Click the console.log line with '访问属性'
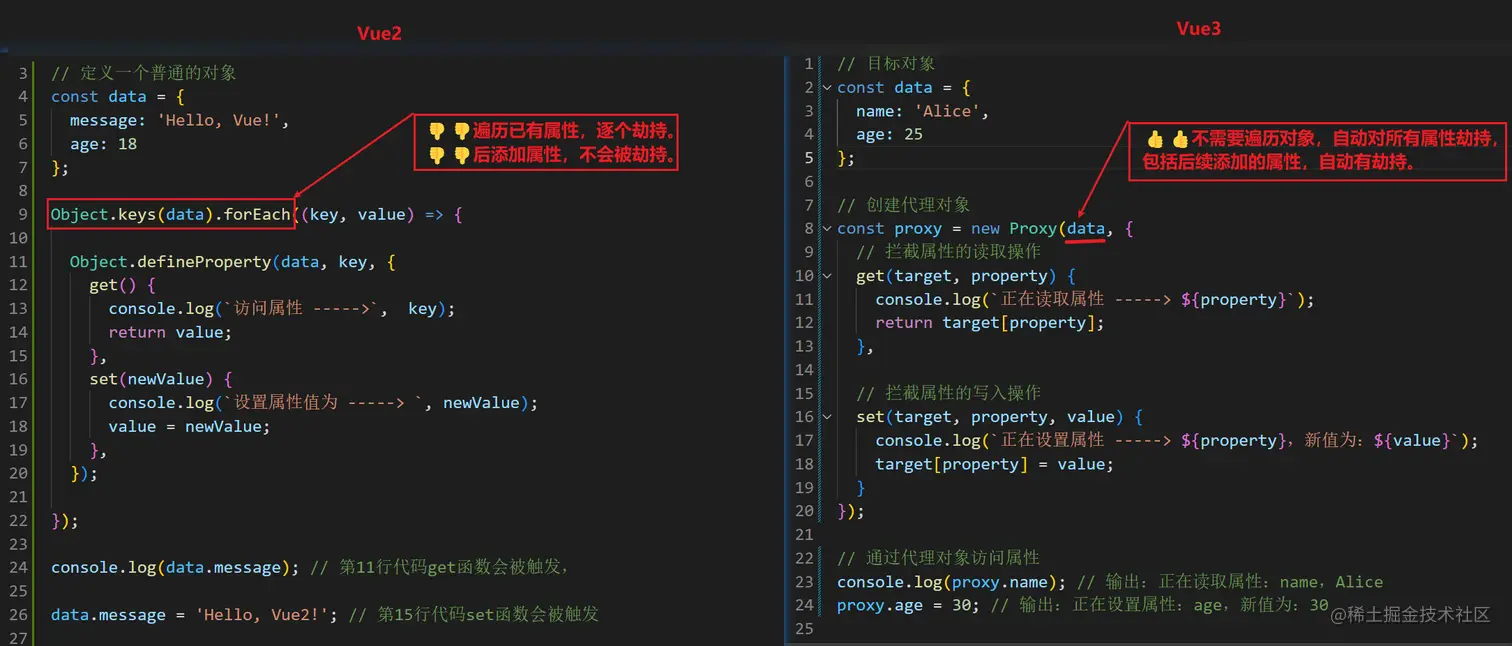1512x646 pixels. [x=282, y=309]
